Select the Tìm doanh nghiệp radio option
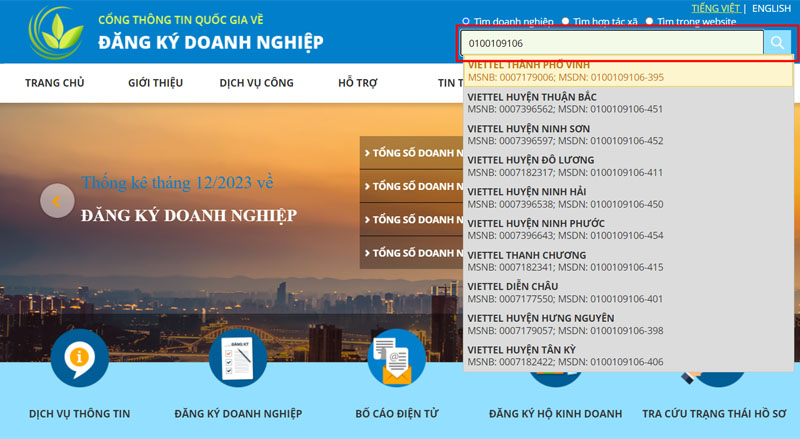Image resolution: width=800 pixels, height=439 pixels. coord(465,21)
